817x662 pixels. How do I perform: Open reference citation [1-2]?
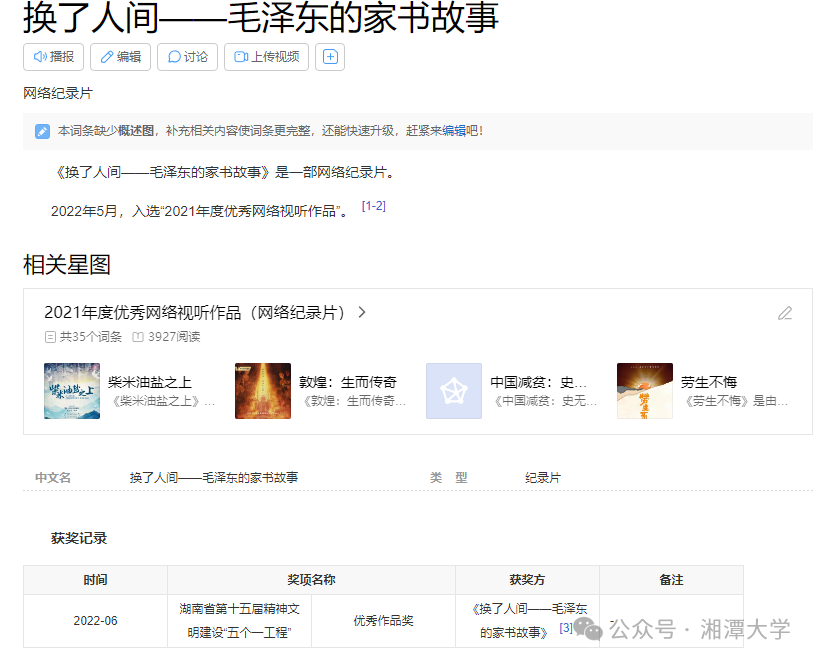[x=374, y=206]
